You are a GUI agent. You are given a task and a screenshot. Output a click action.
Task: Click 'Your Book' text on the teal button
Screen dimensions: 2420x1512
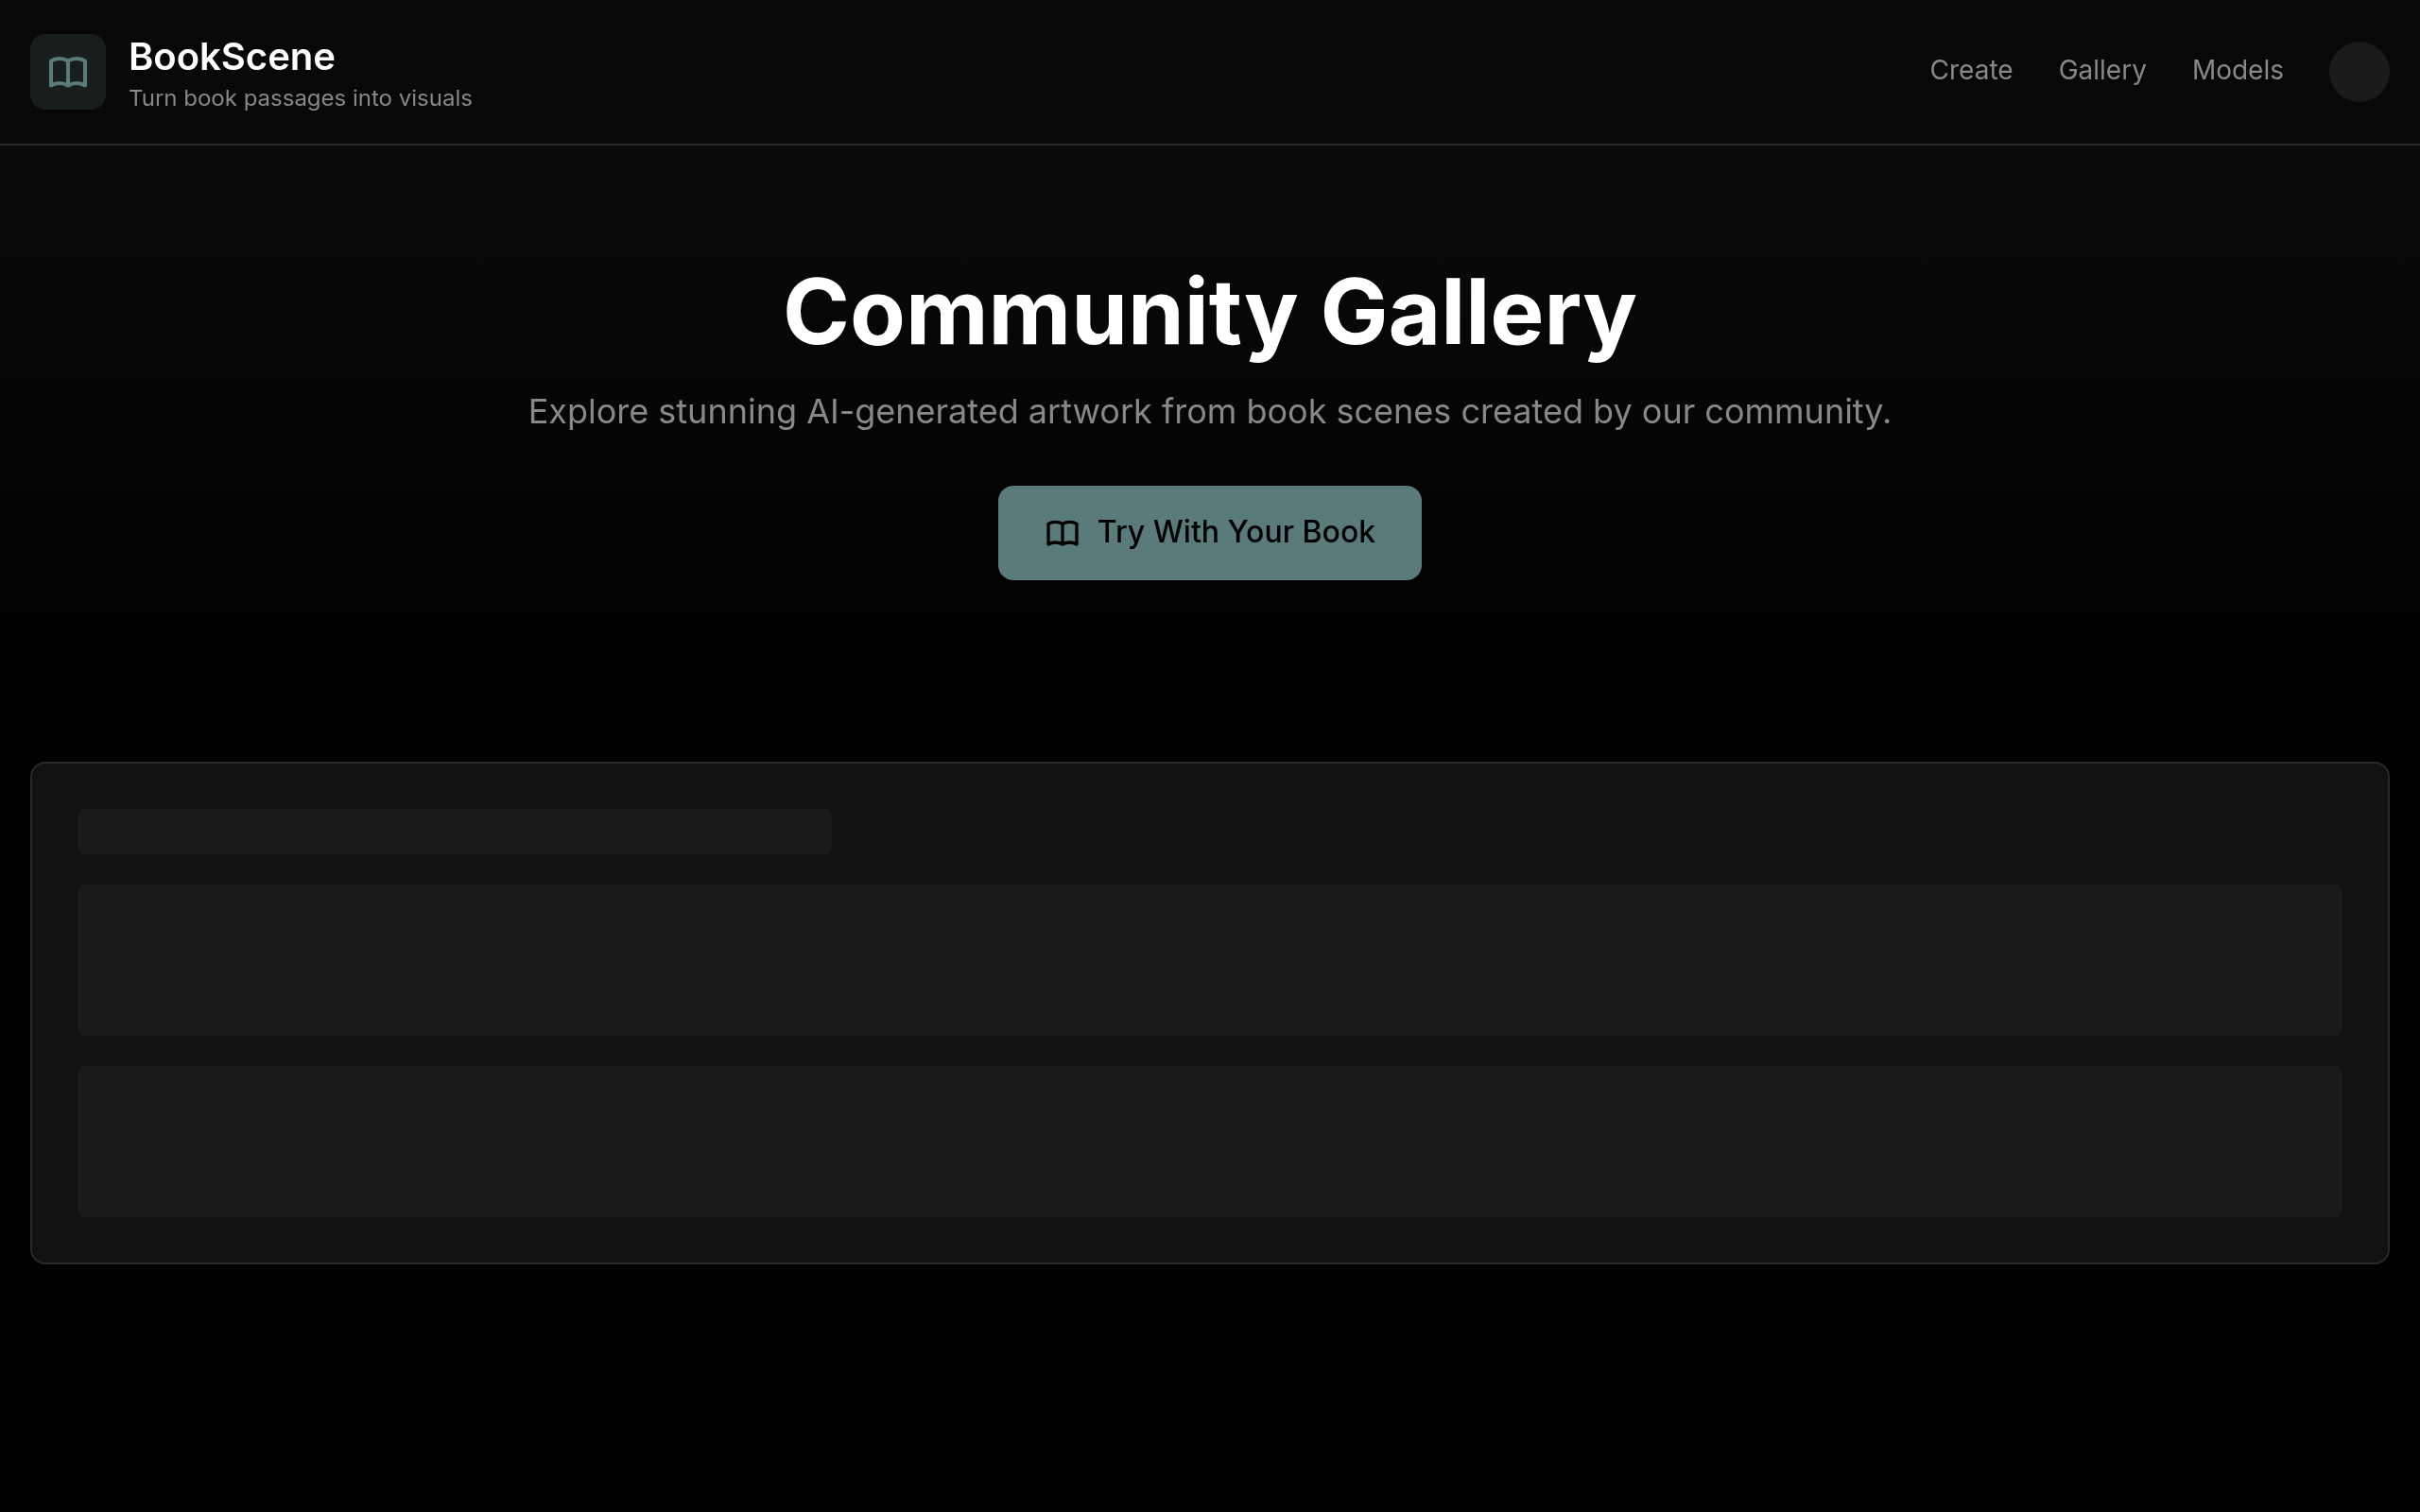coord(1300,532)
